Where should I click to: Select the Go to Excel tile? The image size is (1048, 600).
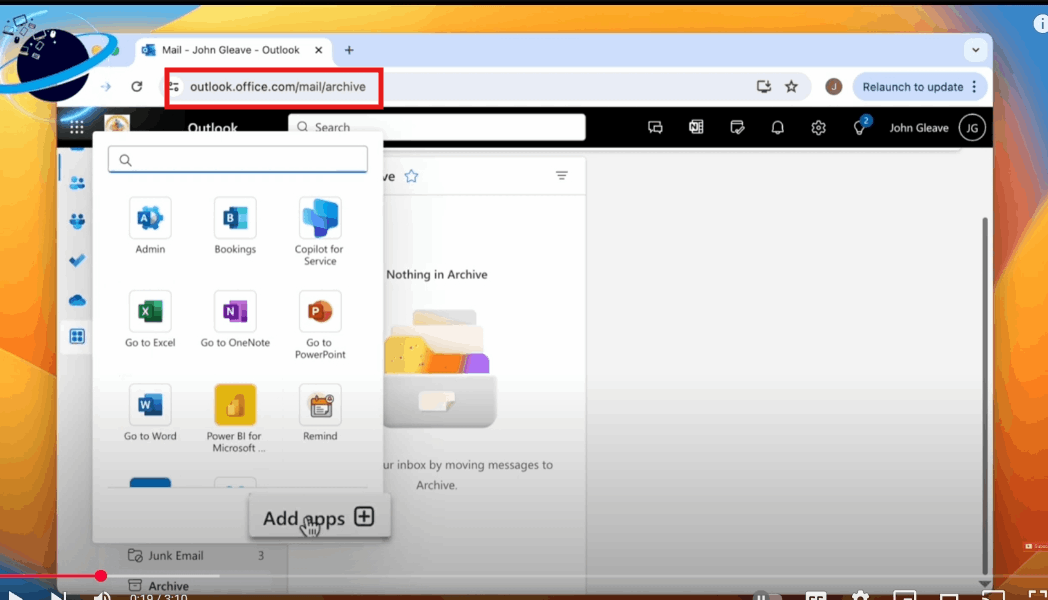click(149, 320)
